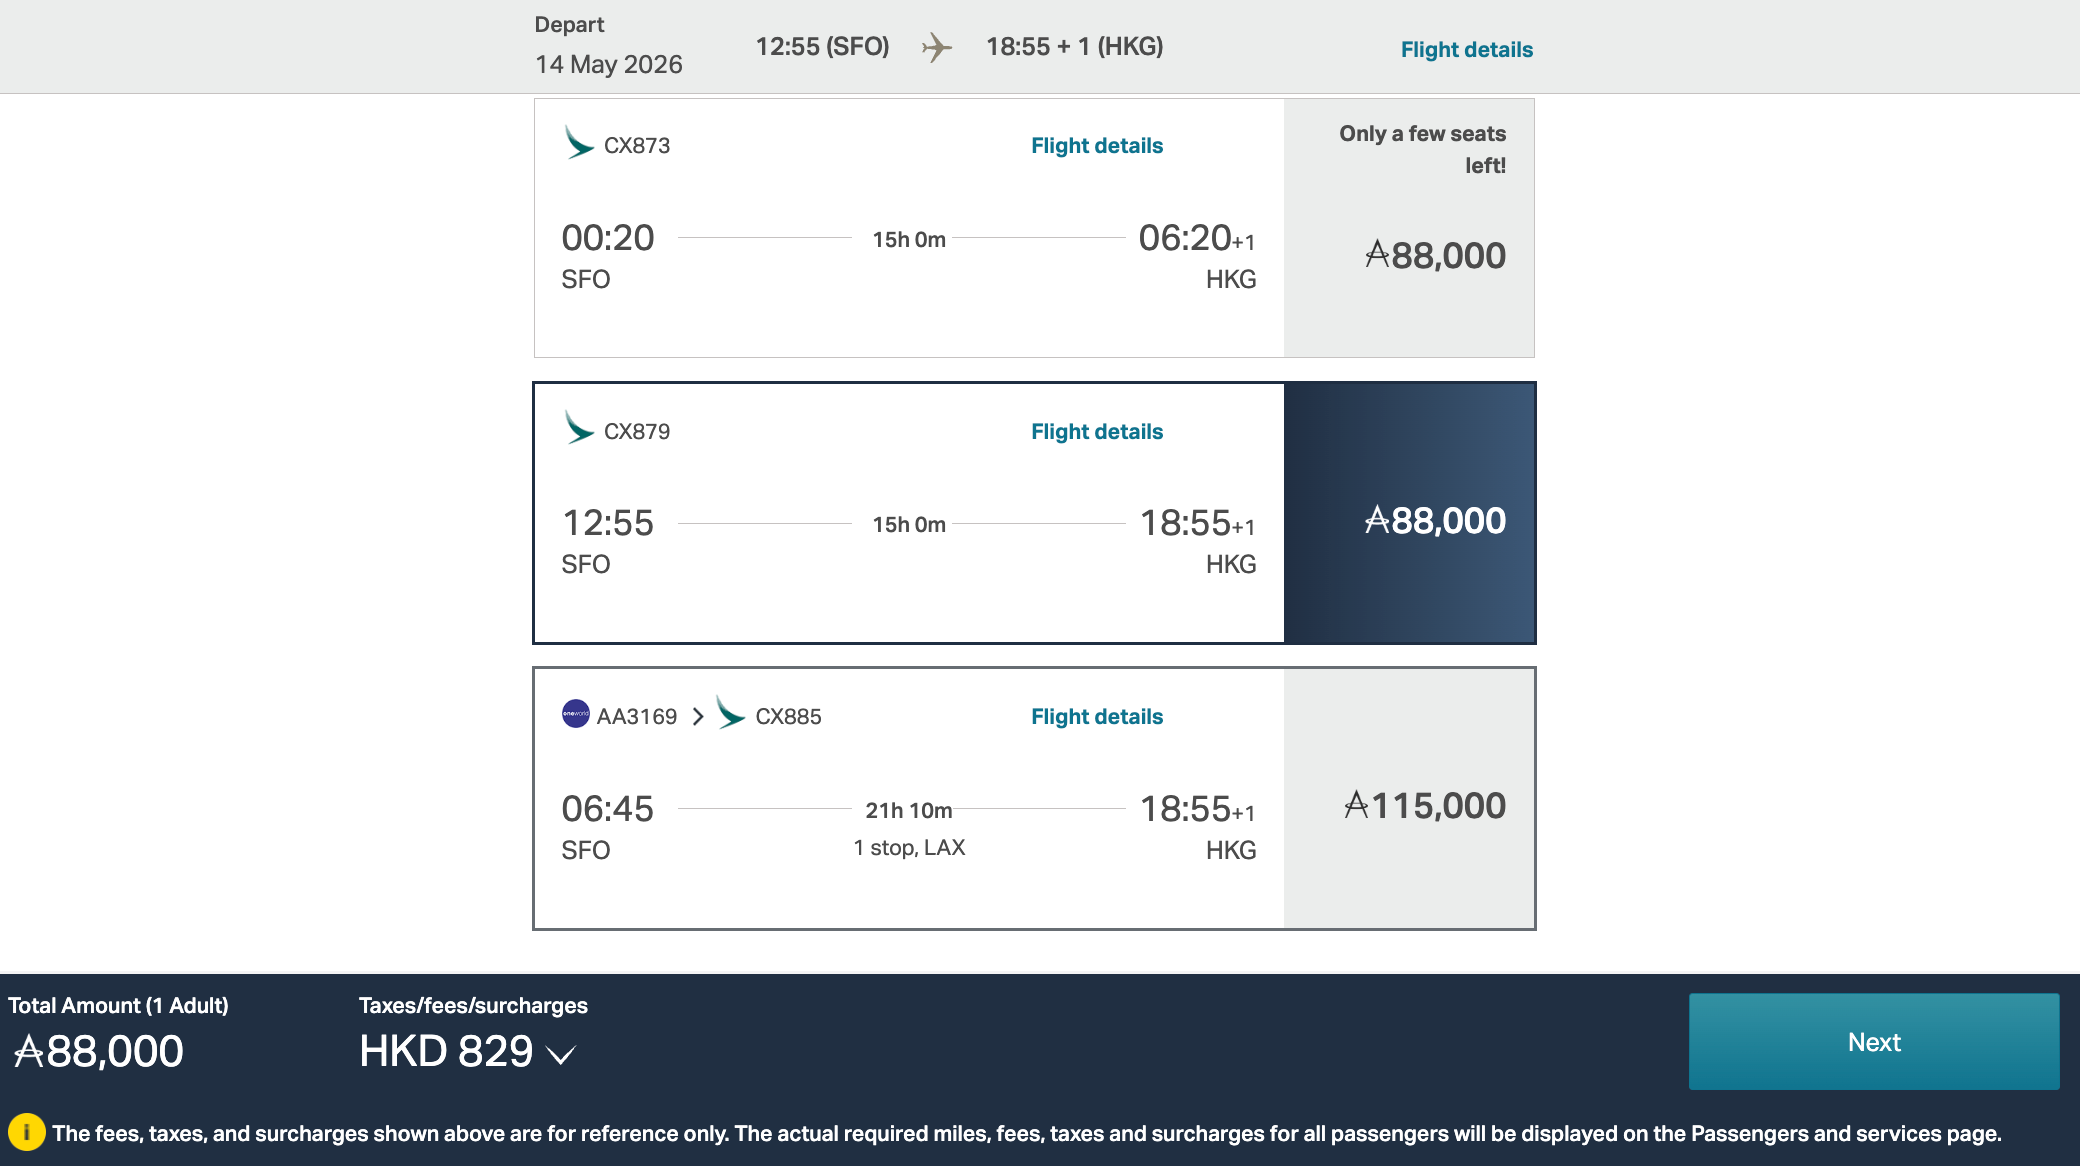
Task: Select the CX873 flight card departing 00:20
Action: point(909,228)
